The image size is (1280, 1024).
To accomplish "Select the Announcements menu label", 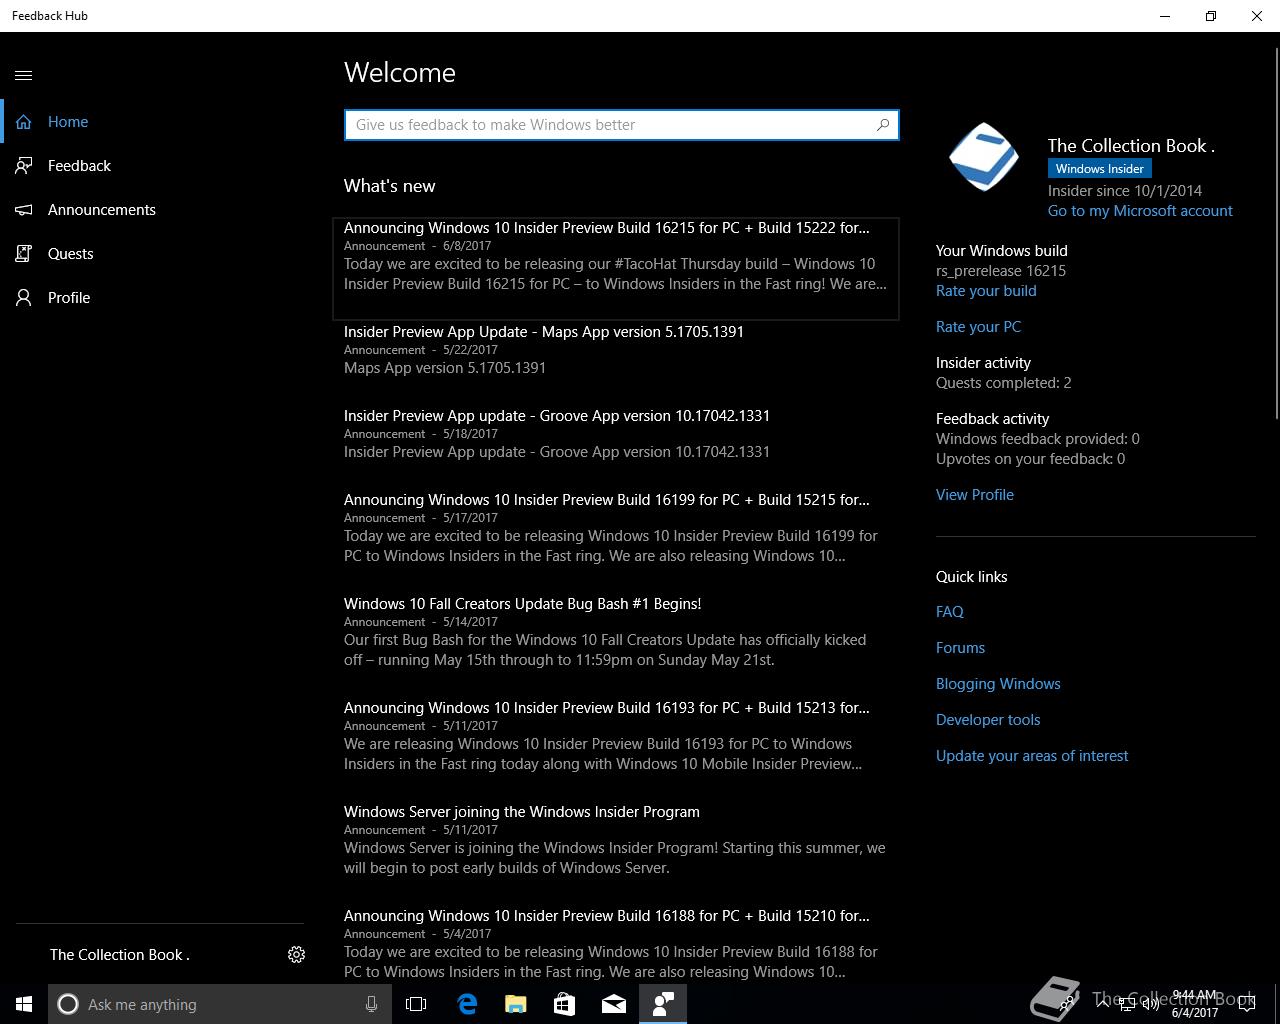I will click(x=102, y=210).
